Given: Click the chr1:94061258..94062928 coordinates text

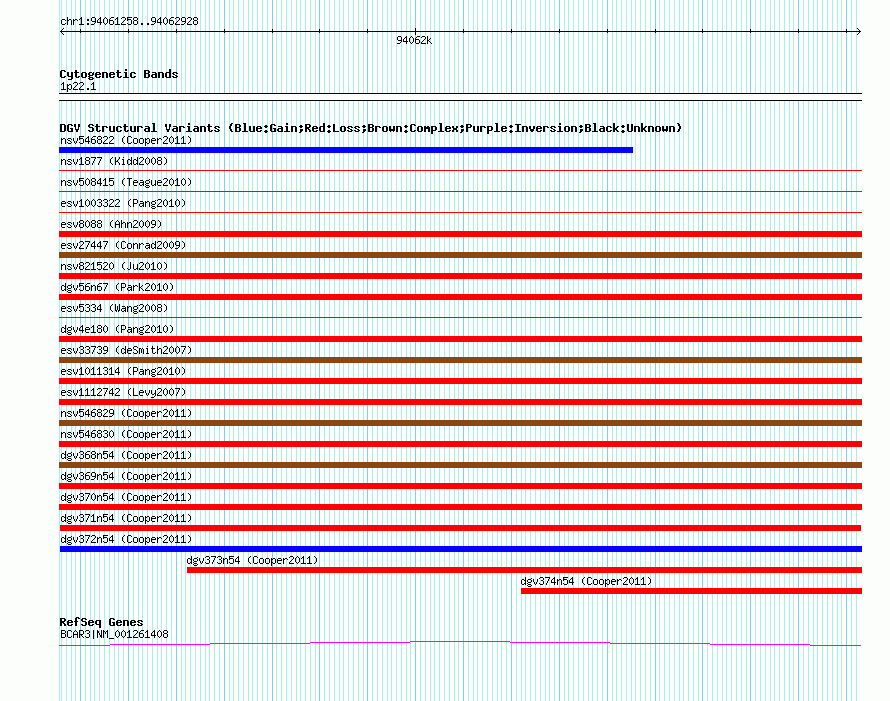Looking at the screenshot, I should 129,22.
